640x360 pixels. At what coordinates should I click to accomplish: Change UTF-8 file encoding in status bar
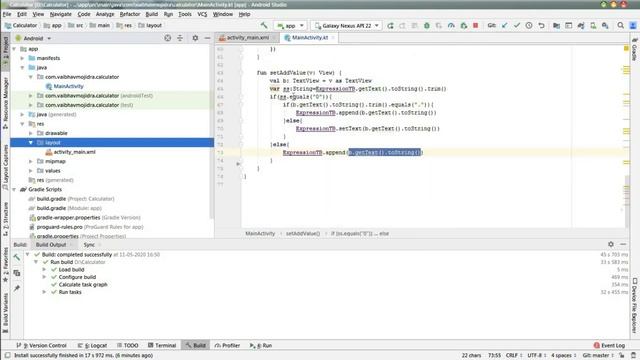[x=537, y=356]
